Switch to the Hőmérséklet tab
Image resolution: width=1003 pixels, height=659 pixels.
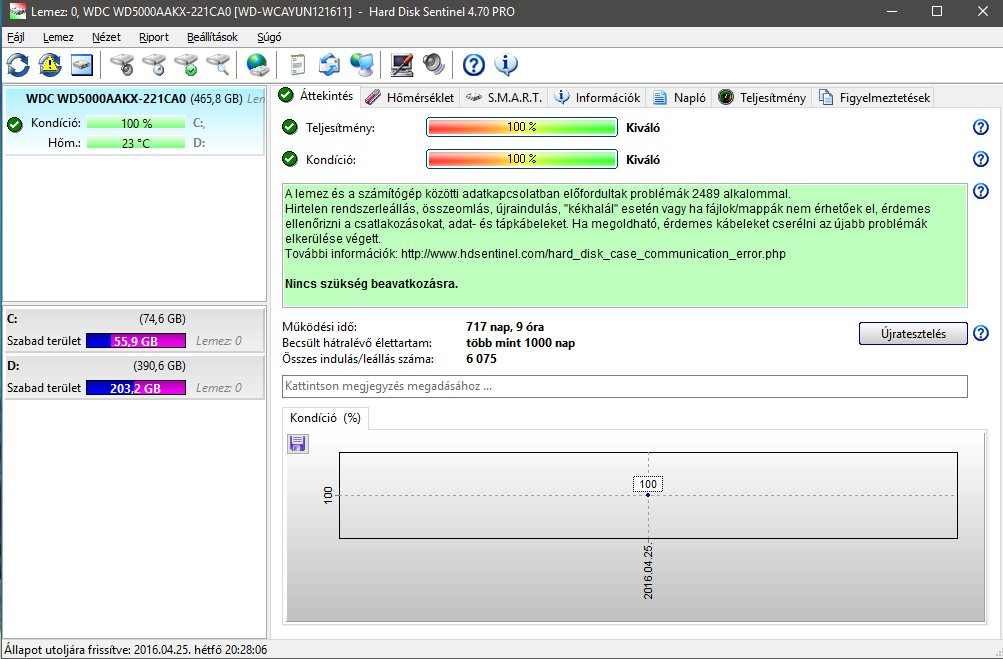click(x=409, y=97)
